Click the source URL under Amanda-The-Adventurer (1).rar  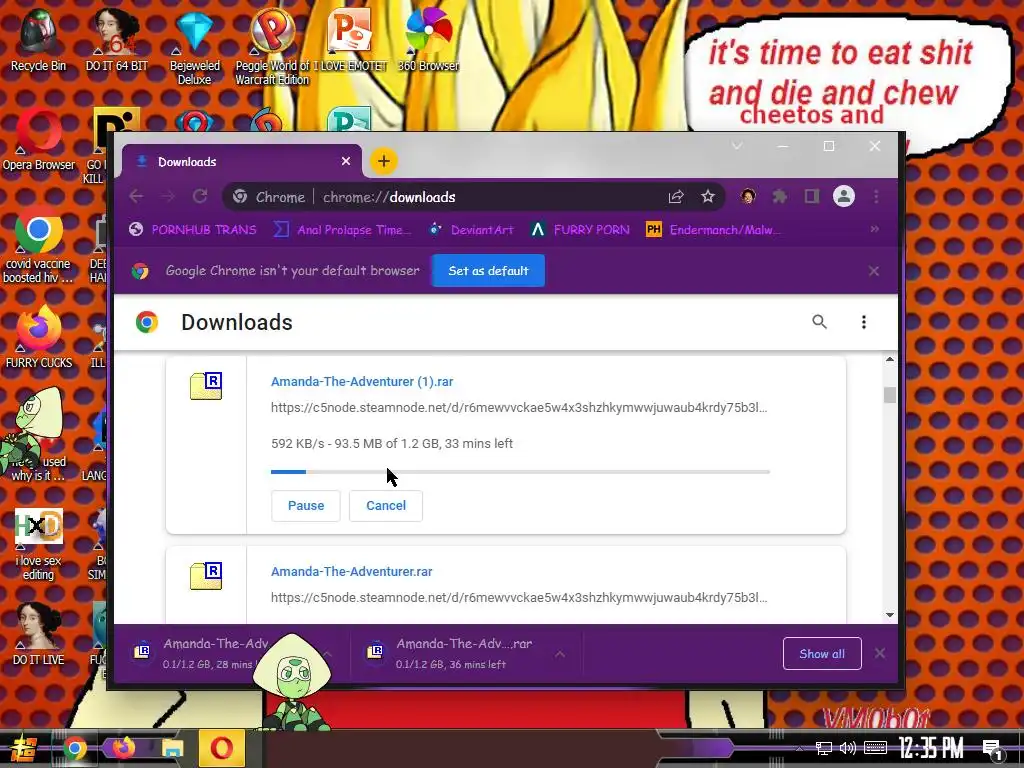pyautogui.click(x=519, y=408)
